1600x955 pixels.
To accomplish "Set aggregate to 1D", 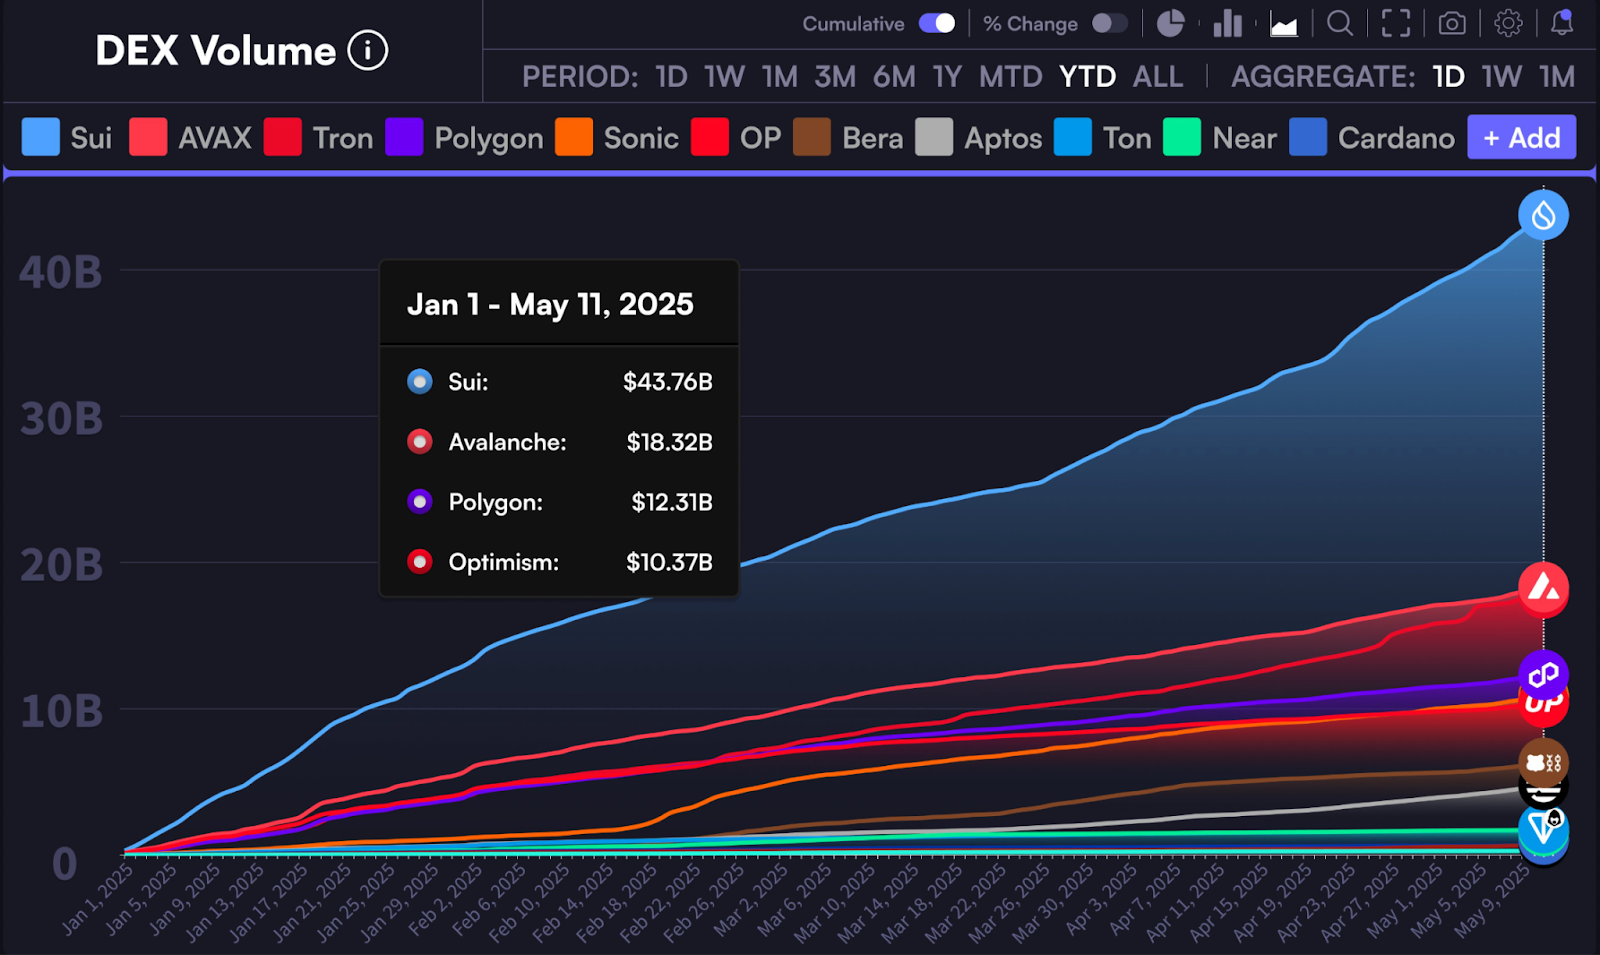I will [1448, 77].
